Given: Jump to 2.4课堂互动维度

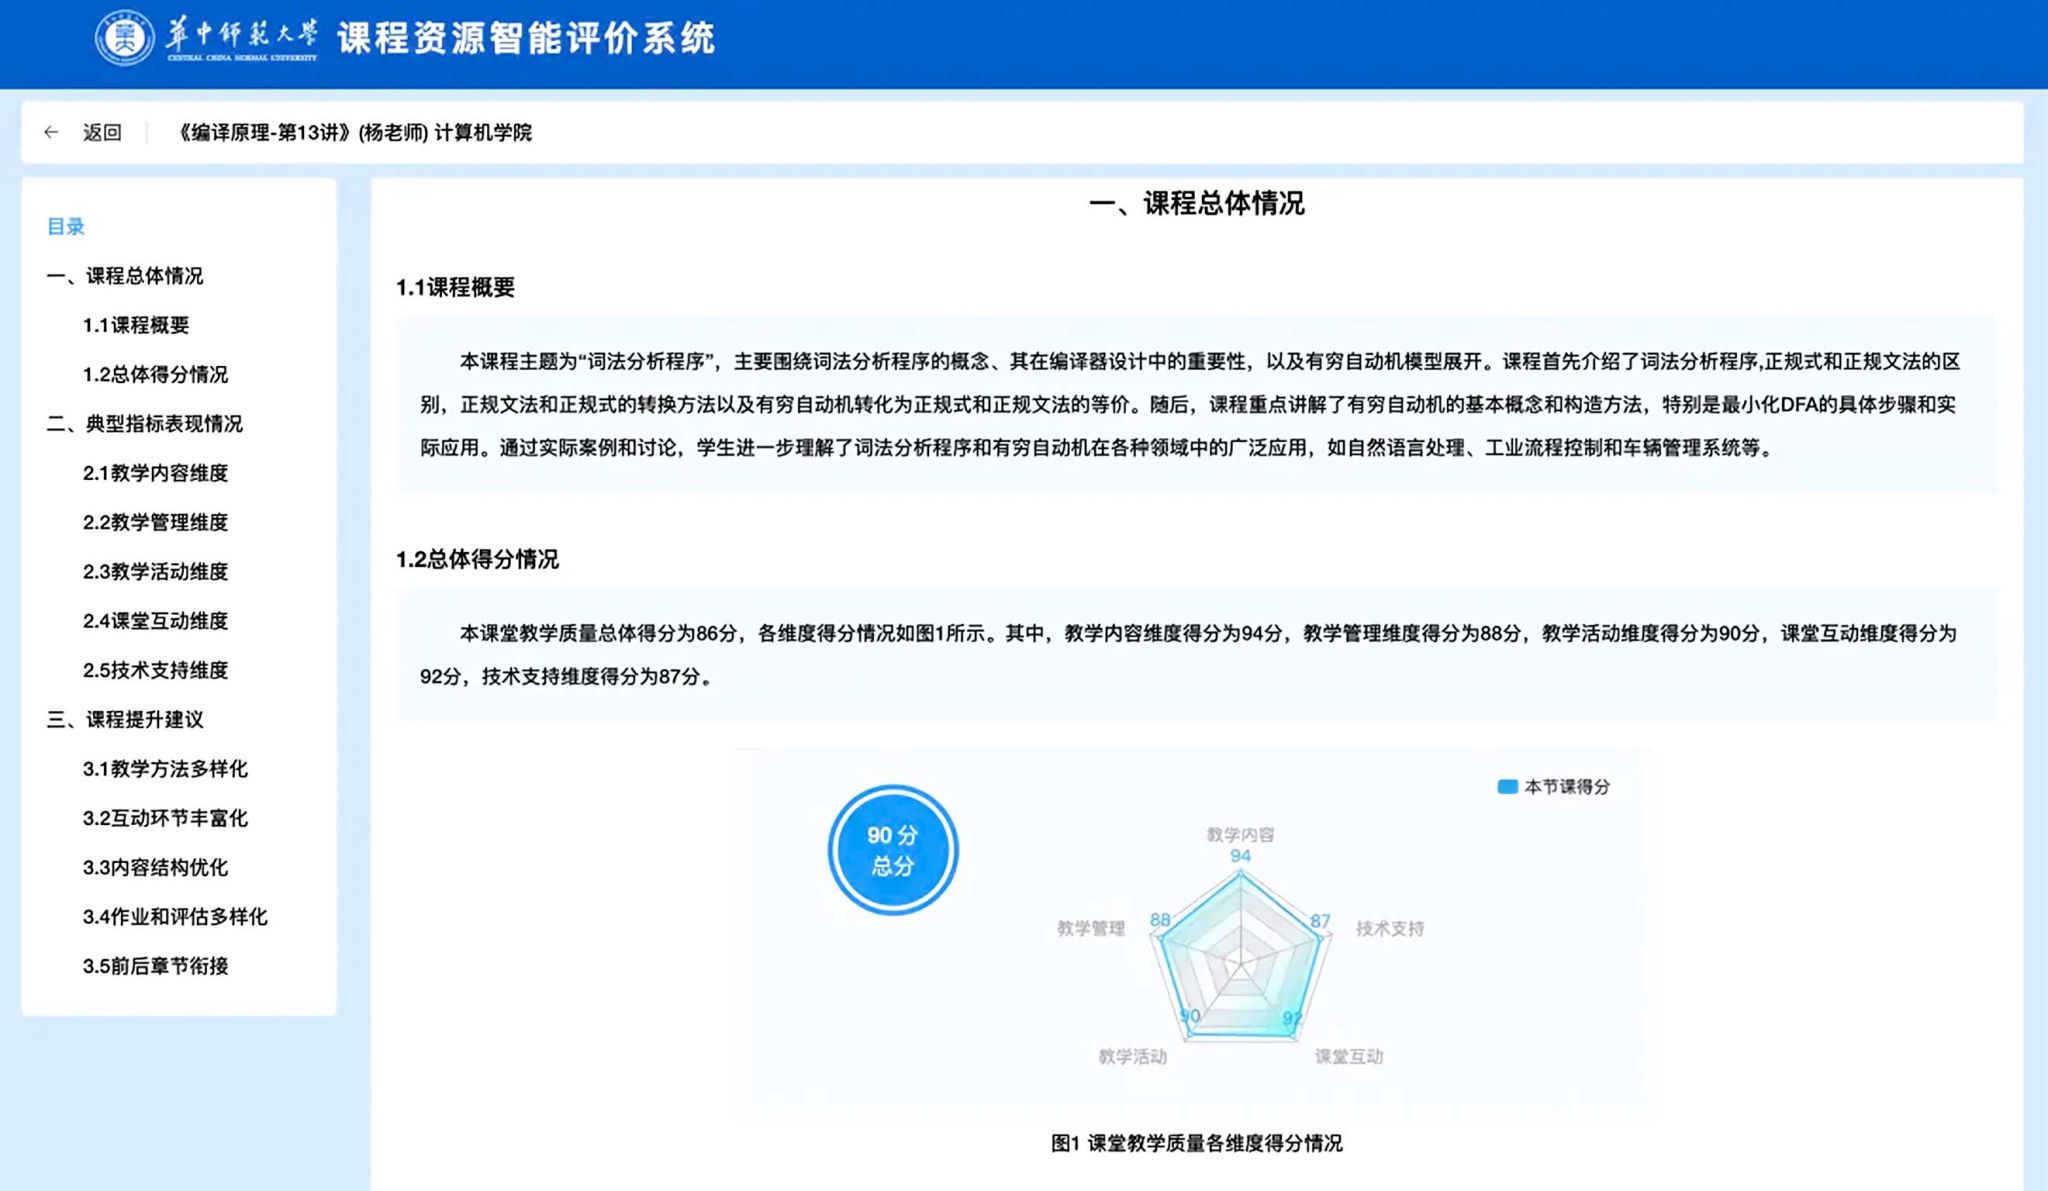Looking at the screenshot, I should point(155,620).
